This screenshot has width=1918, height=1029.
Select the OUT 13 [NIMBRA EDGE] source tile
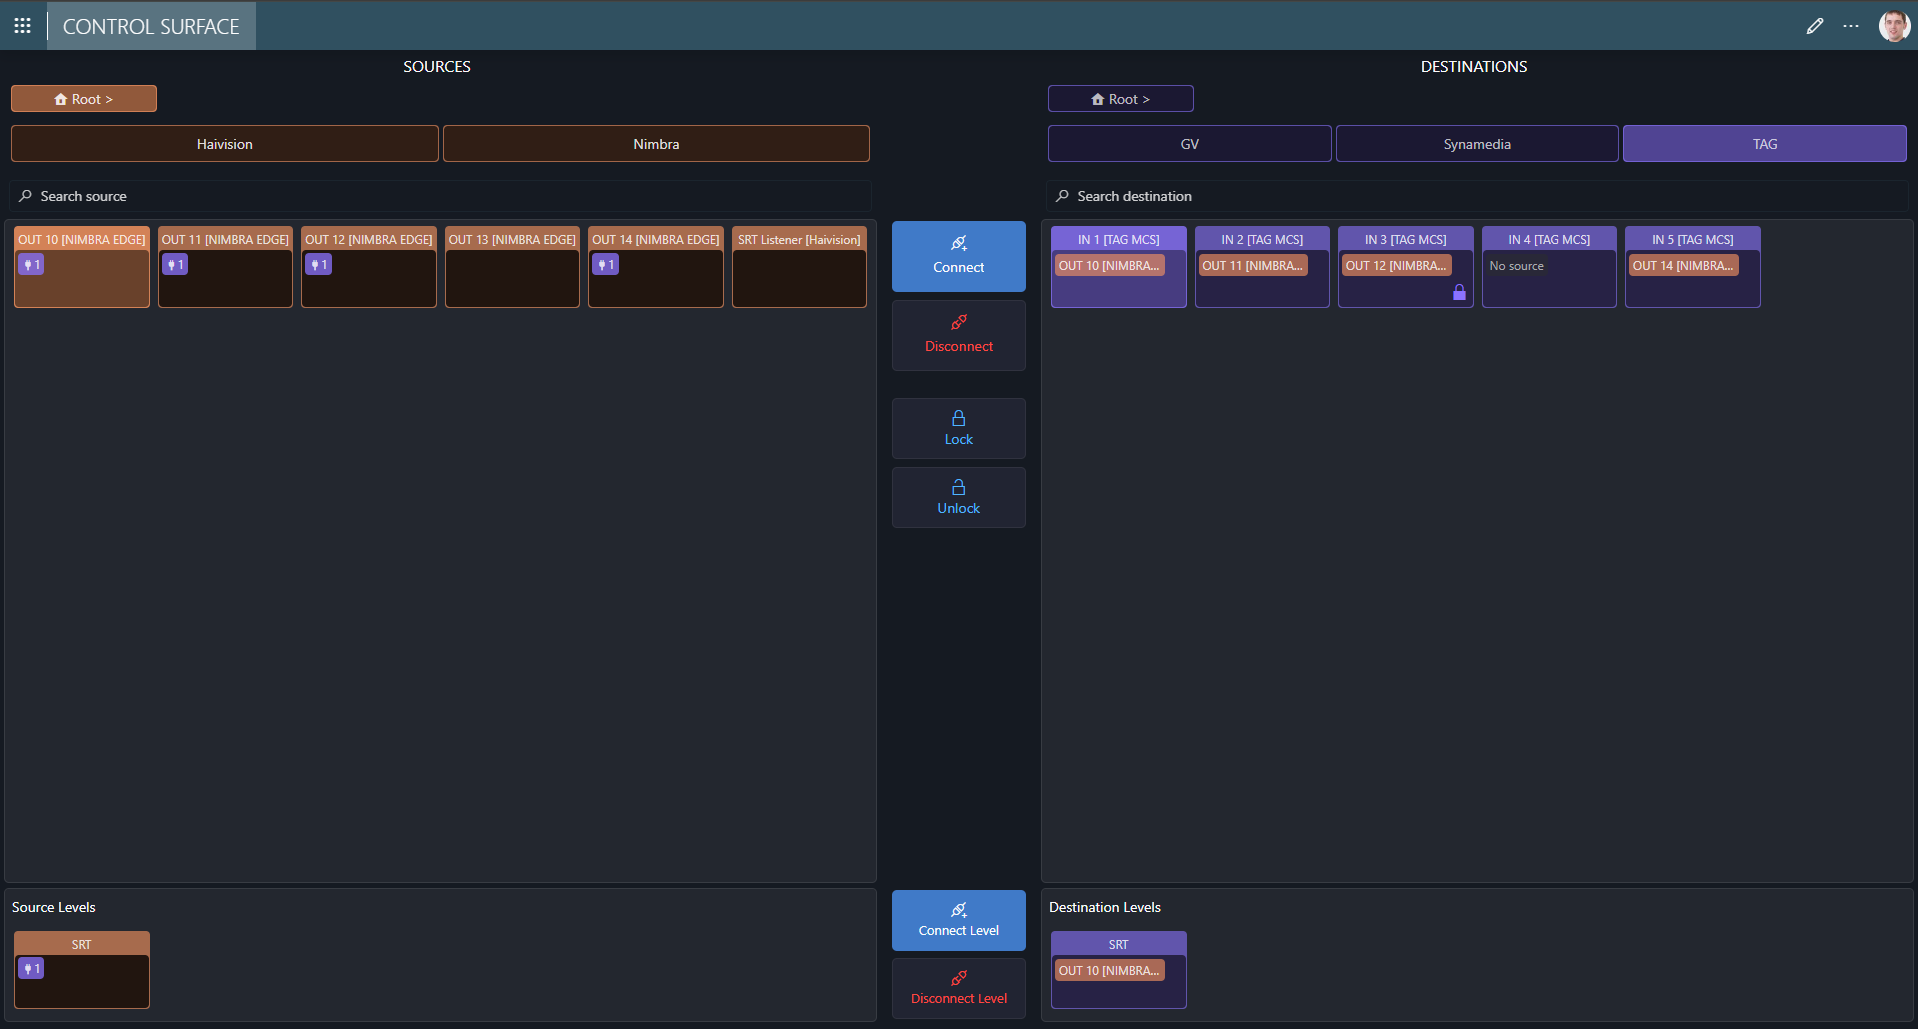511,266
